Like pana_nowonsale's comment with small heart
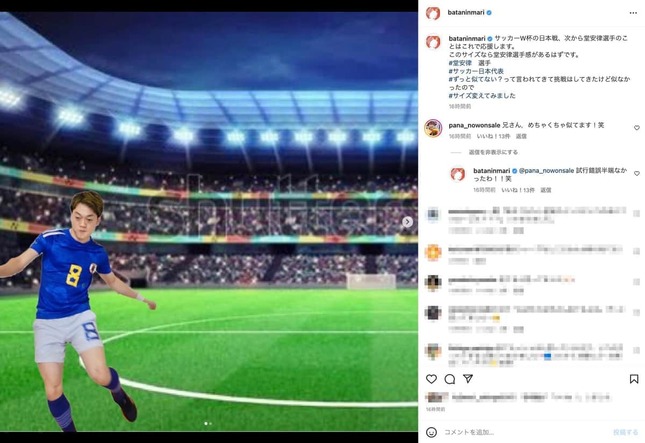 coord(637,128)
